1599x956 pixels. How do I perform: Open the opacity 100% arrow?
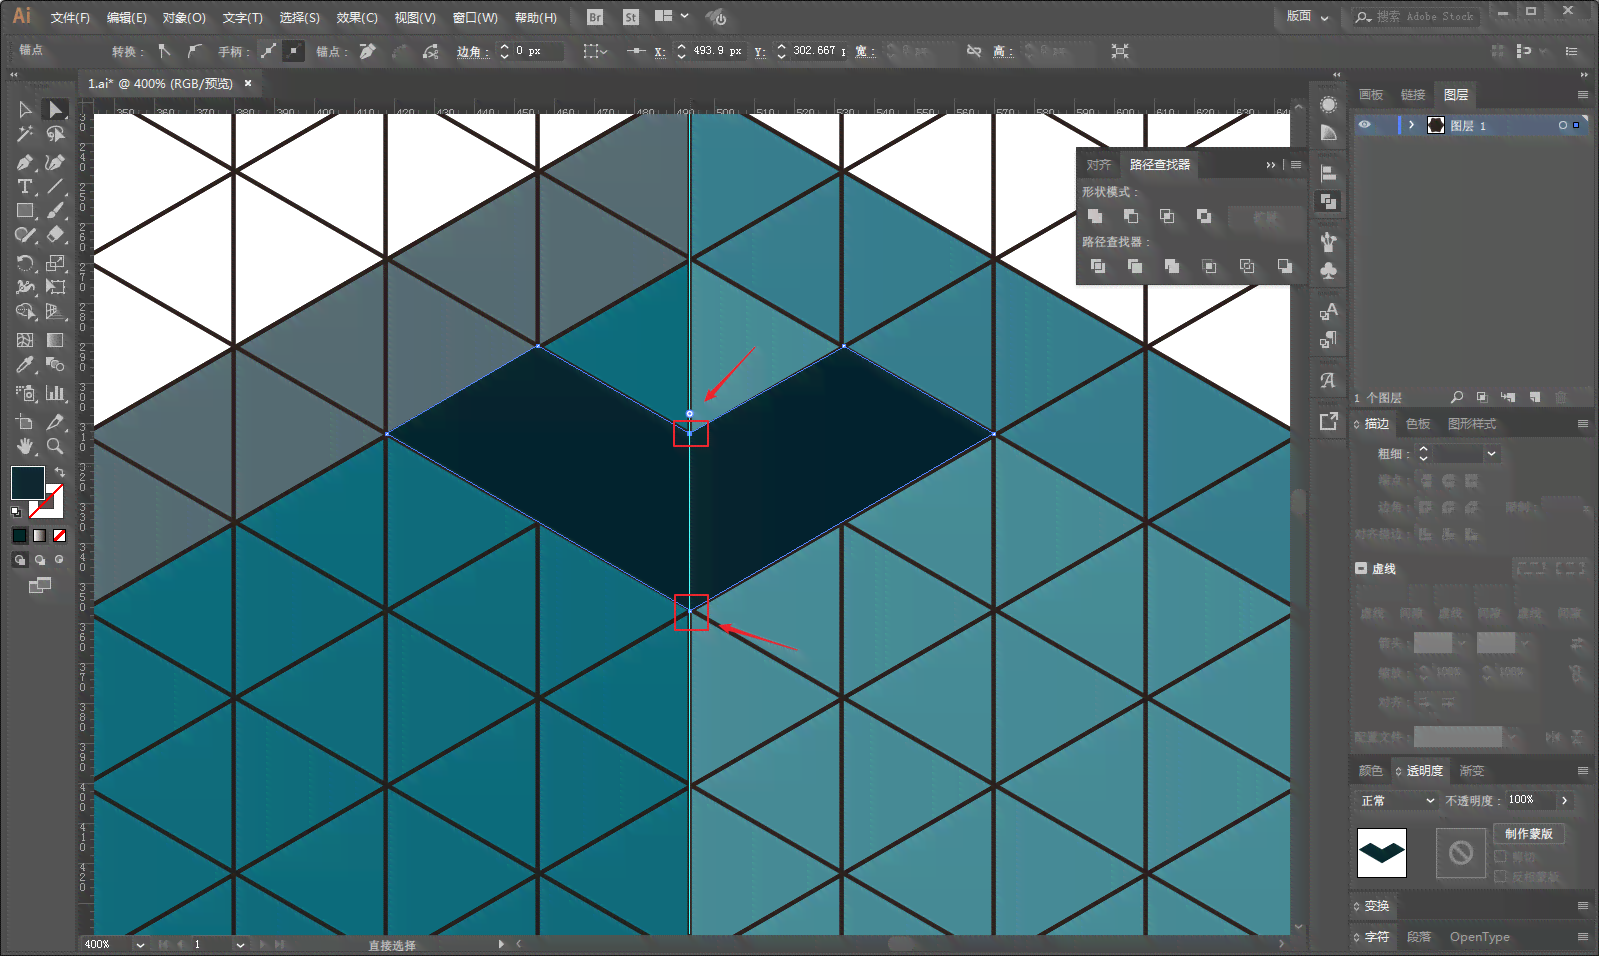1564,800
